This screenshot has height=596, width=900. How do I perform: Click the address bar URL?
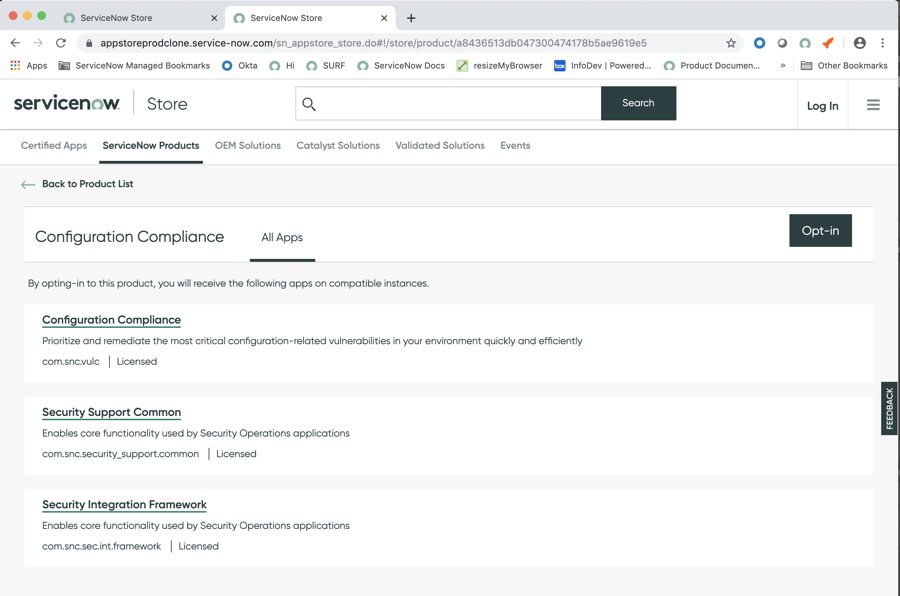pyautogui.click(x=373, y=43)
